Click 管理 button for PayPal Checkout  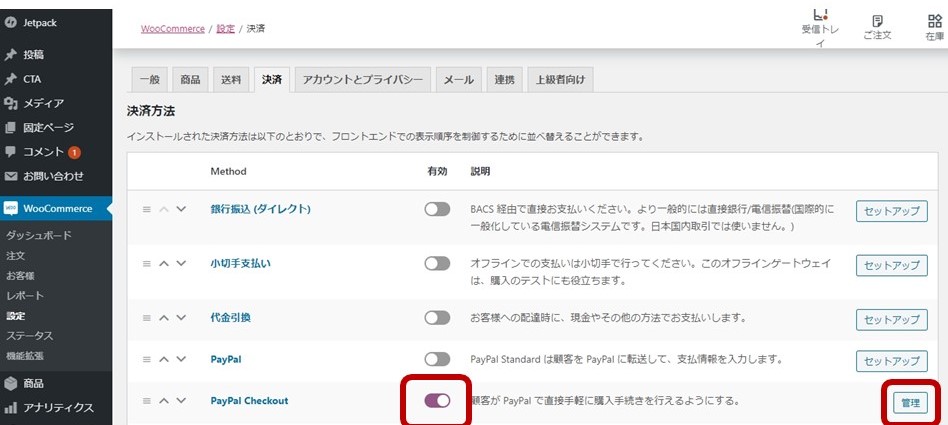911,403
